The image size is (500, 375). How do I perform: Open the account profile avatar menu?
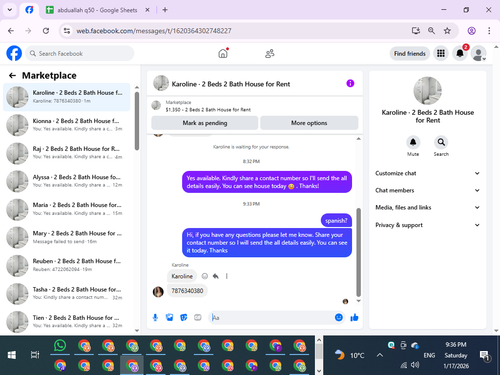pos(478,53)
